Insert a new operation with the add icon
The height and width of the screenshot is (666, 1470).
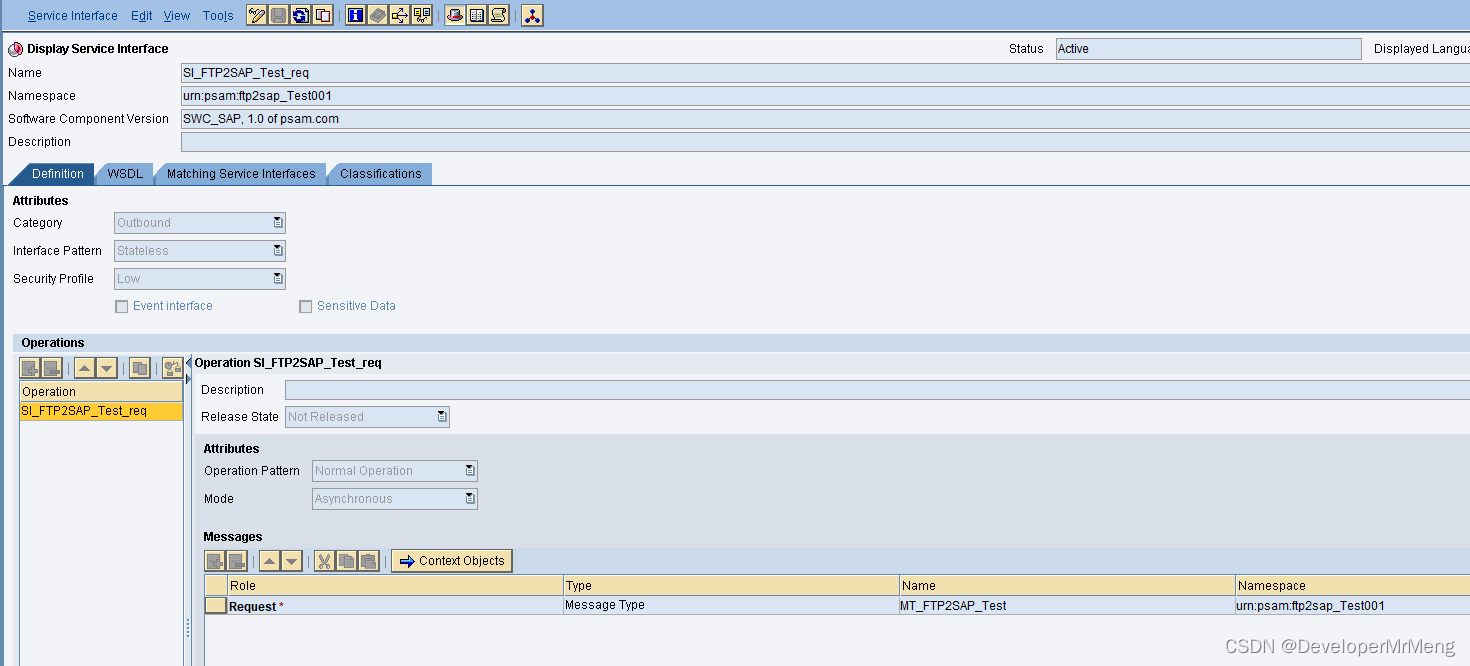(x=29, y=367)
